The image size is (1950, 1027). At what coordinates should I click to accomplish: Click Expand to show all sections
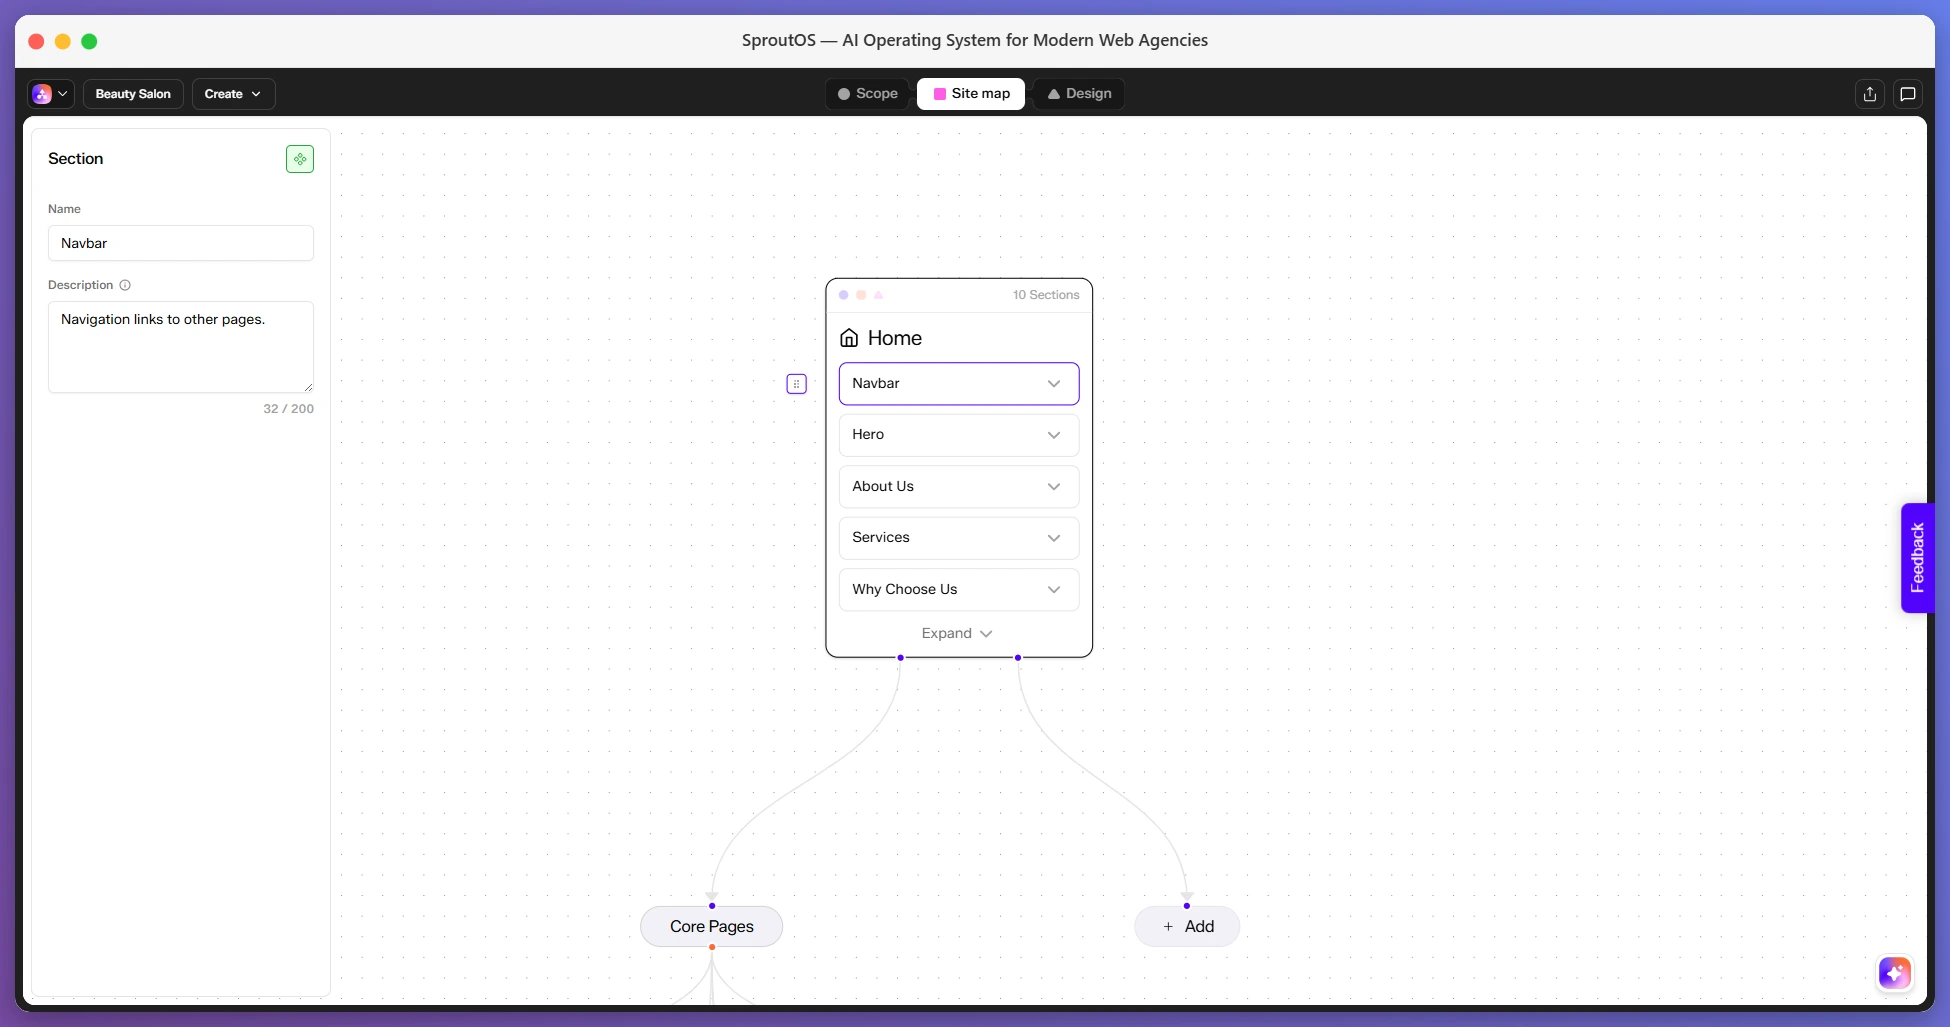tap(957, 634)
